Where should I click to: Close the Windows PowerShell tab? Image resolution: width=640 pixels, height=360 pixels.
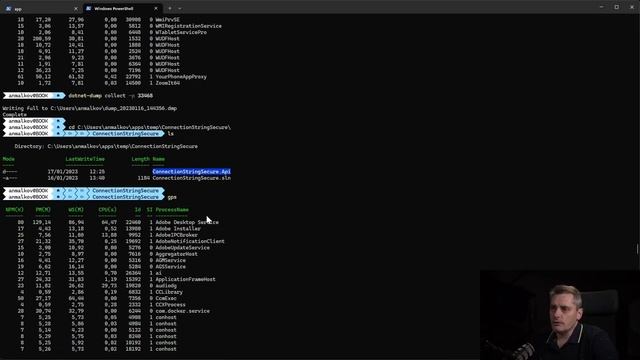[x=156, y=8]
